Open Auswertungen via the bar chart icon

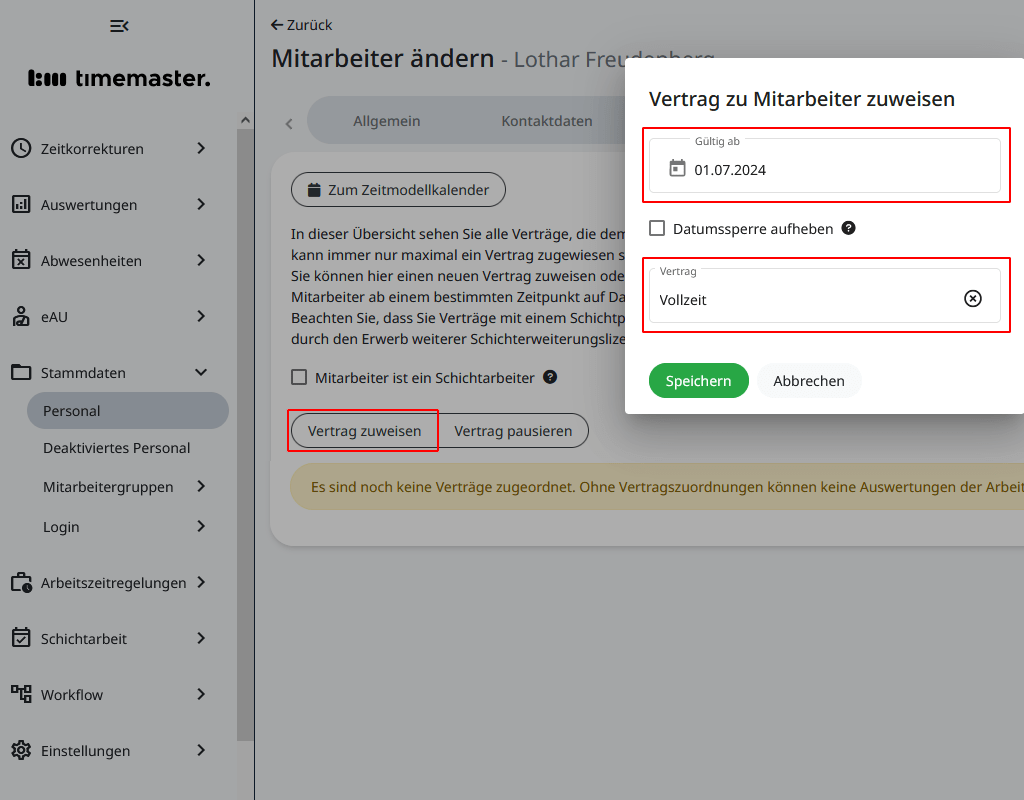pyautogui.click(x=21, y=204)
